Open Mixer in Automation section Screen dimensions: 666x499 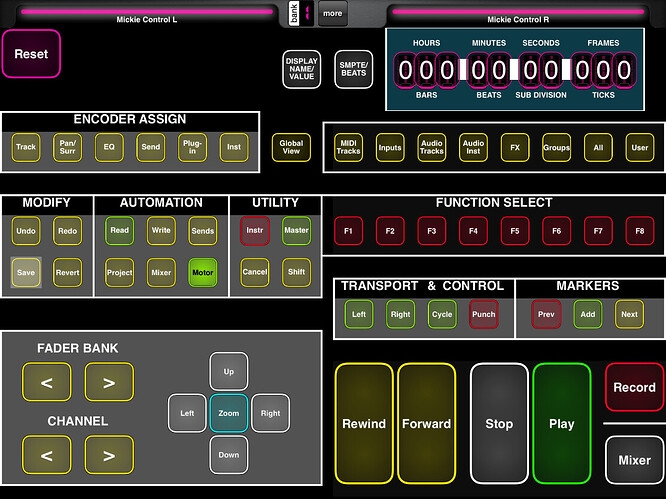161,272
